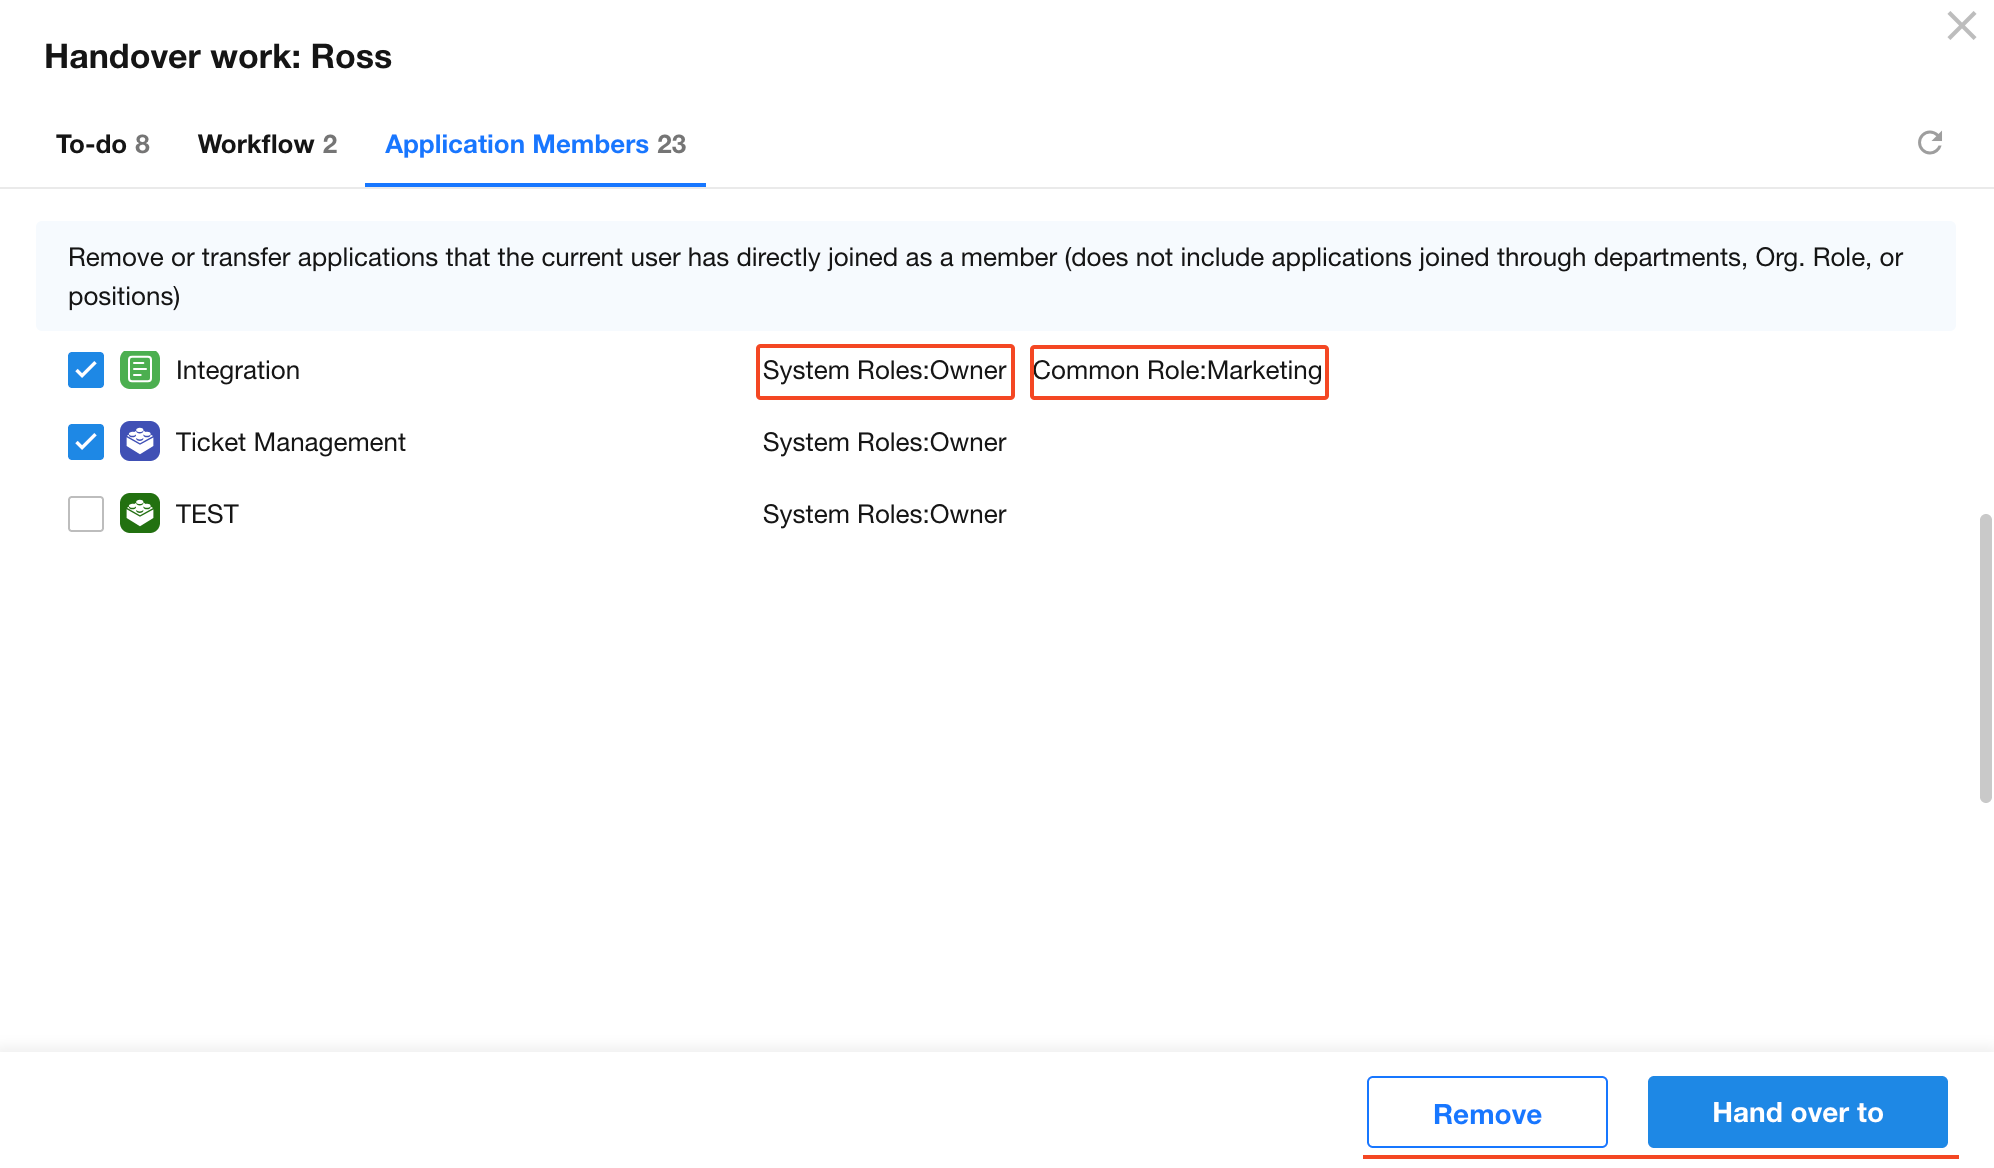Click the vertical scrollbar on right

1985,658
